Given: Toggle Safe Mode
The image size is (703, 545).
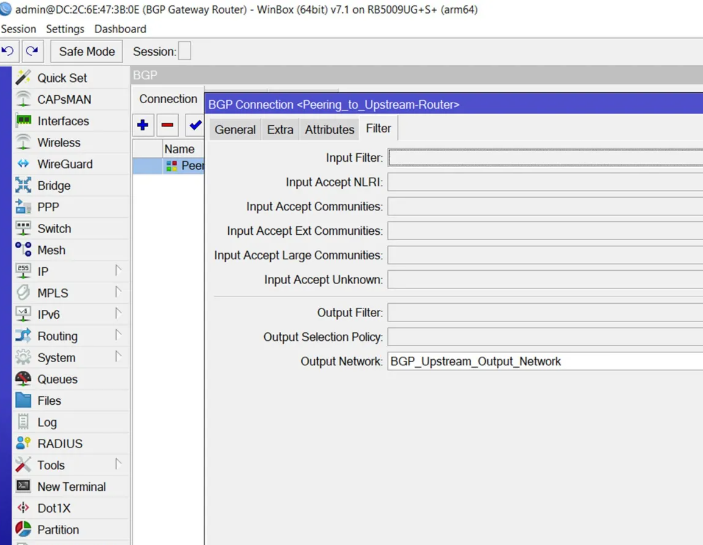Looking at the screenshot, I should 87,52.
